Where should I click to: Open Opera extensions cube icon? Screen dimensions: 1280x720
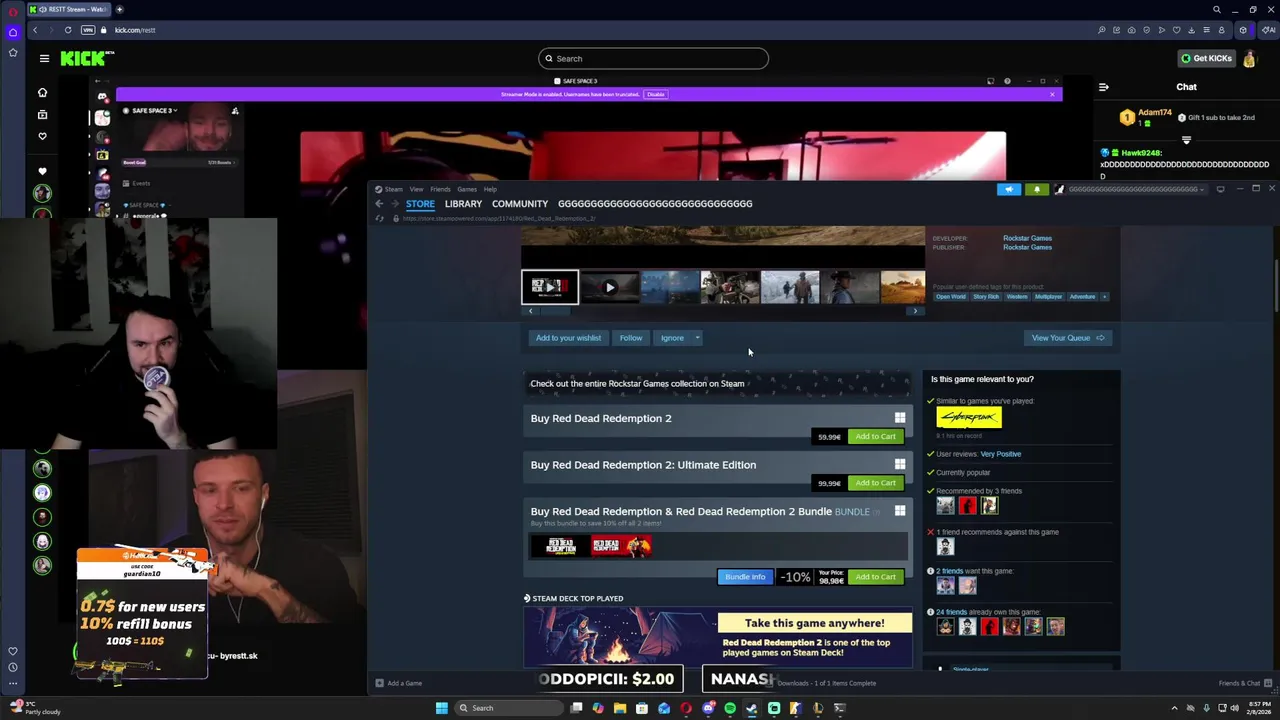[1243, 30]
